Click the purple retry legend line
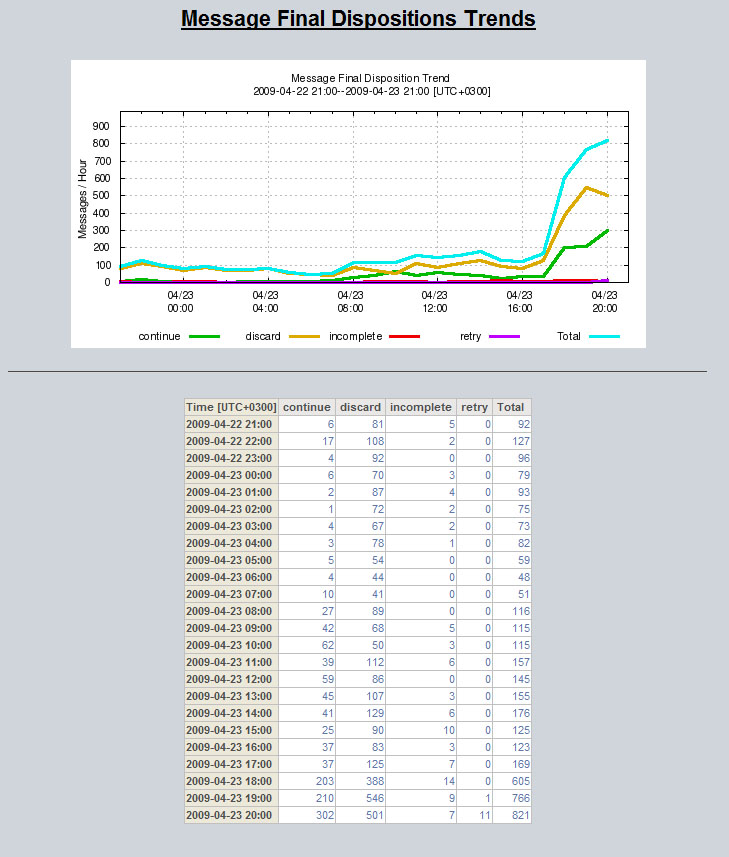729x857 pixels. point(505,337)
